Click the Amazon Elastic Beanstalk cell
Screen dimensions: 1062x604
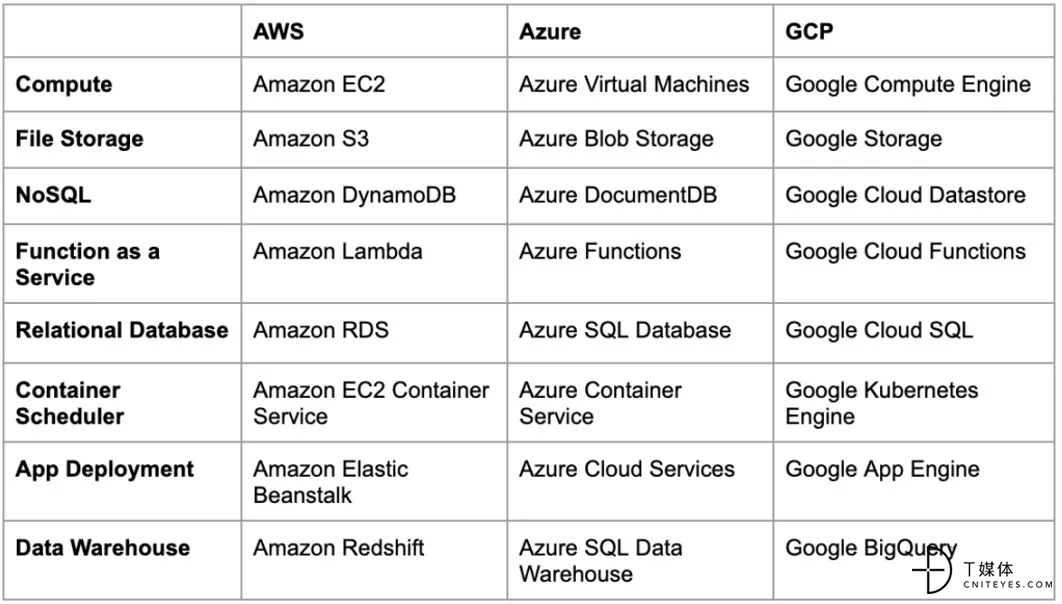pyautogui.click(x=374, y=481)
